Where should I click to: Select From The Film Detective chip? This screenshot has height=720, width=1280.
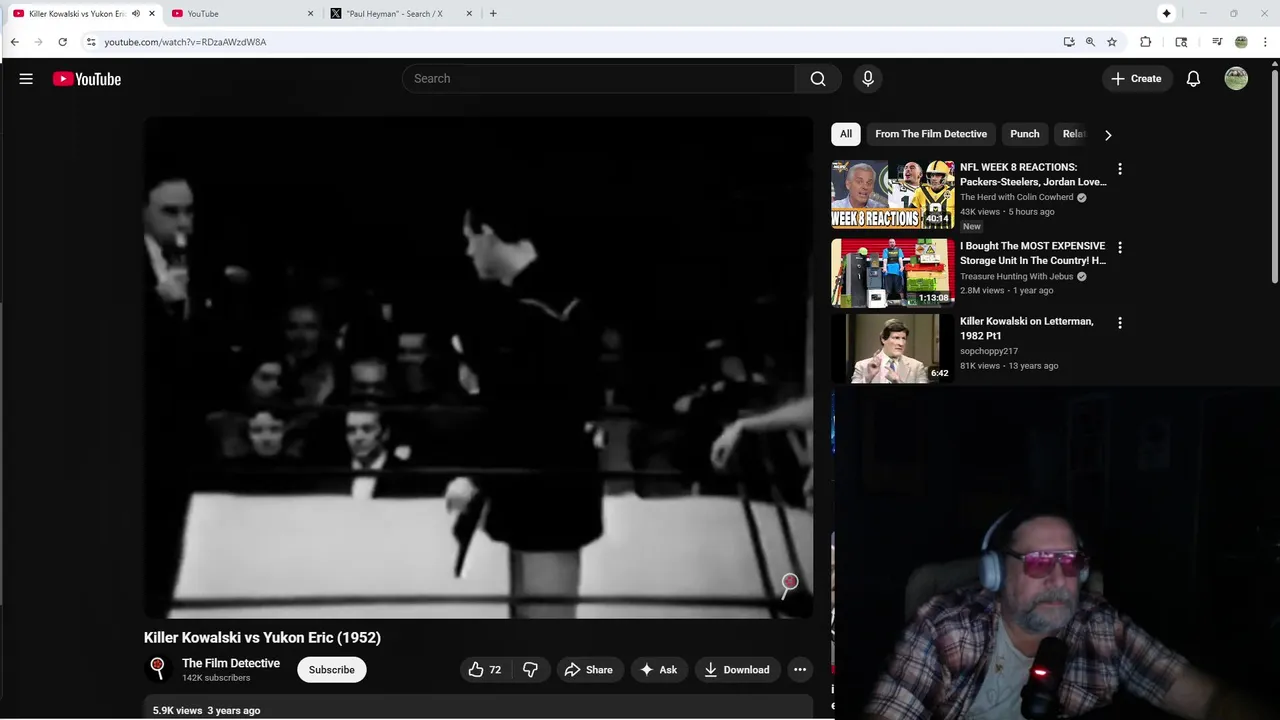[931, 134]
